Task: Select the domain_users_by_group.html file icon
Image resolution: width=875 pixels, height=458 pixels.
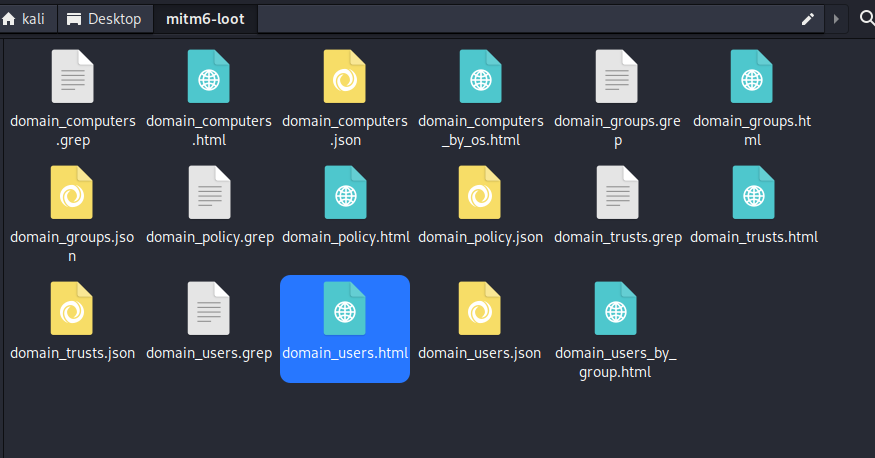Action: [616, 308]
